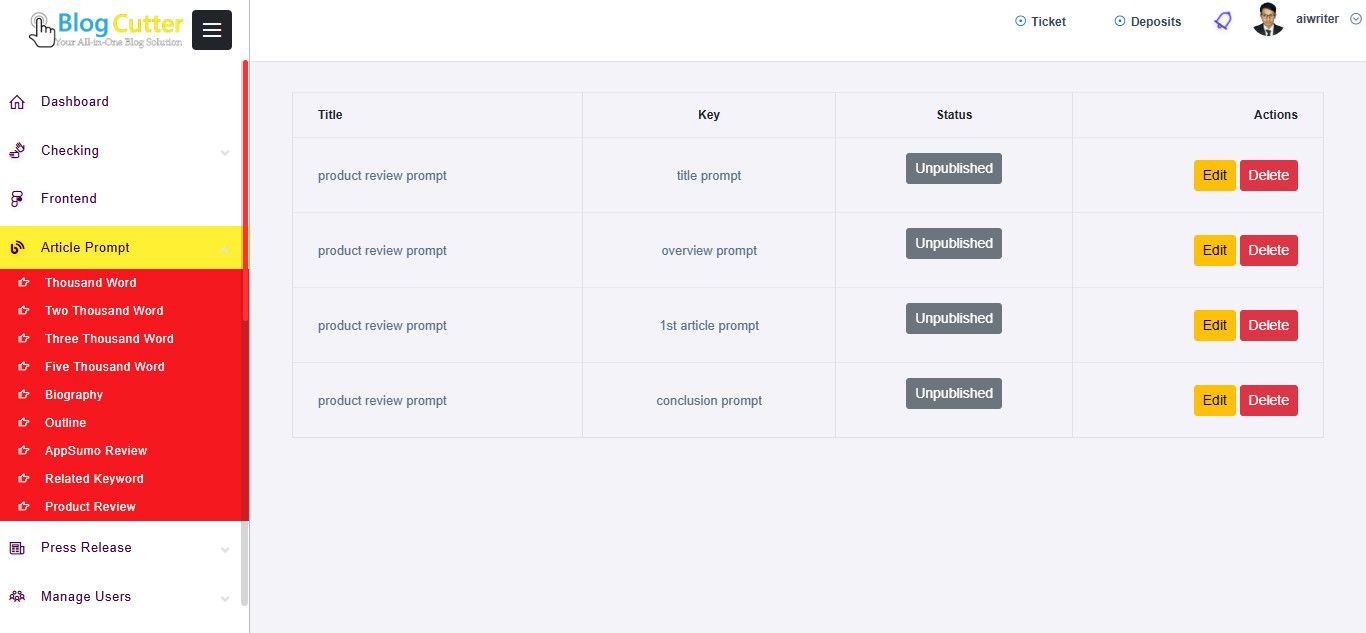Viewport: 1366px width, 633px height.
Task: Click the hamburger menu toggle icon
Action: tap(212, 30)
